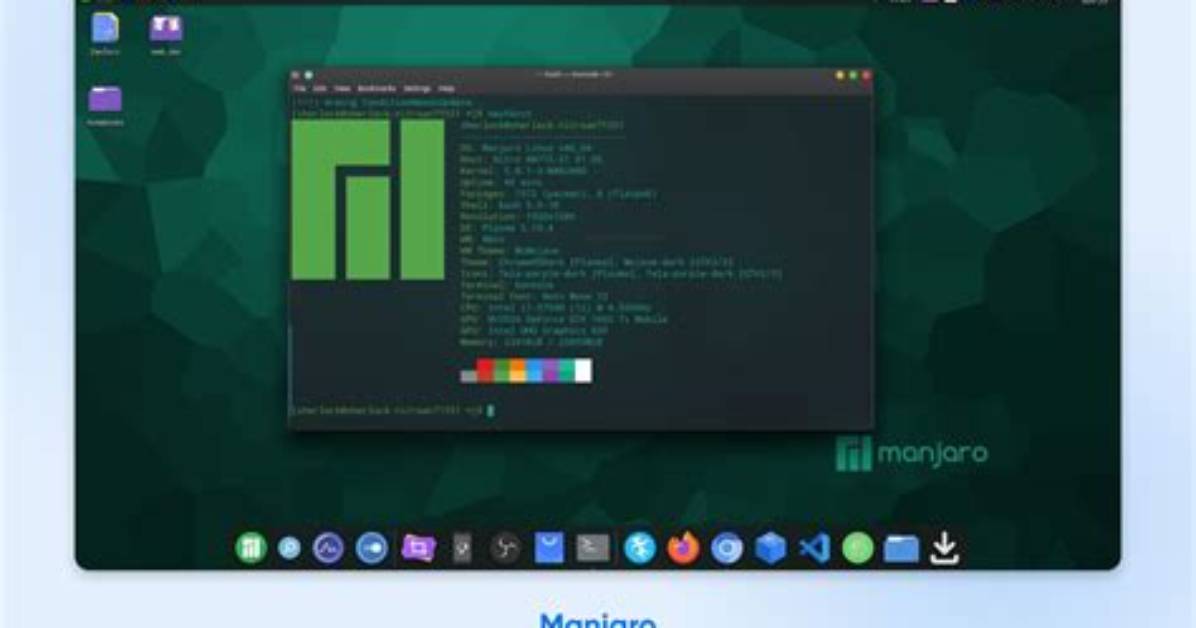
Task: Pin Konsole window using titlebar pin icon
Action: click(309, 75)
